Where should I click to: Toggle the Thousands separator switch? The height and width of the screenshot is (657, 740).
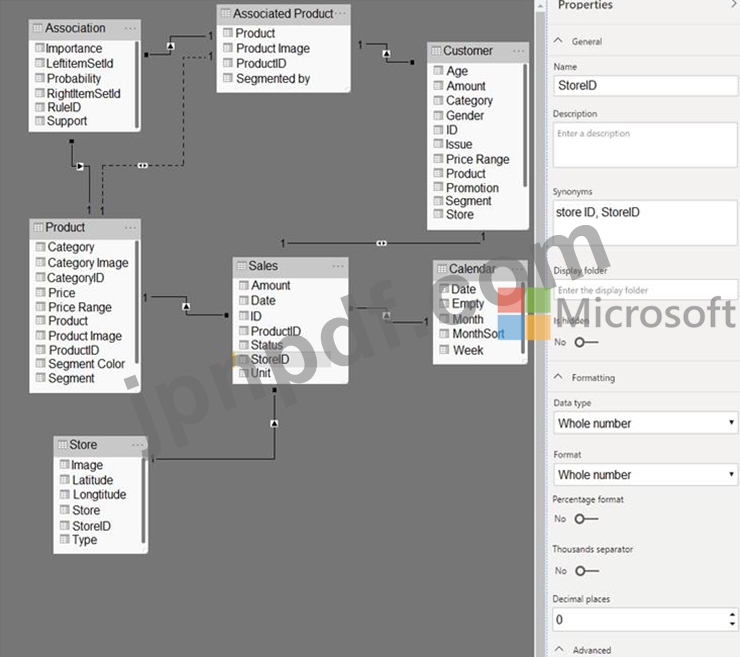click(x=587, y=571)
